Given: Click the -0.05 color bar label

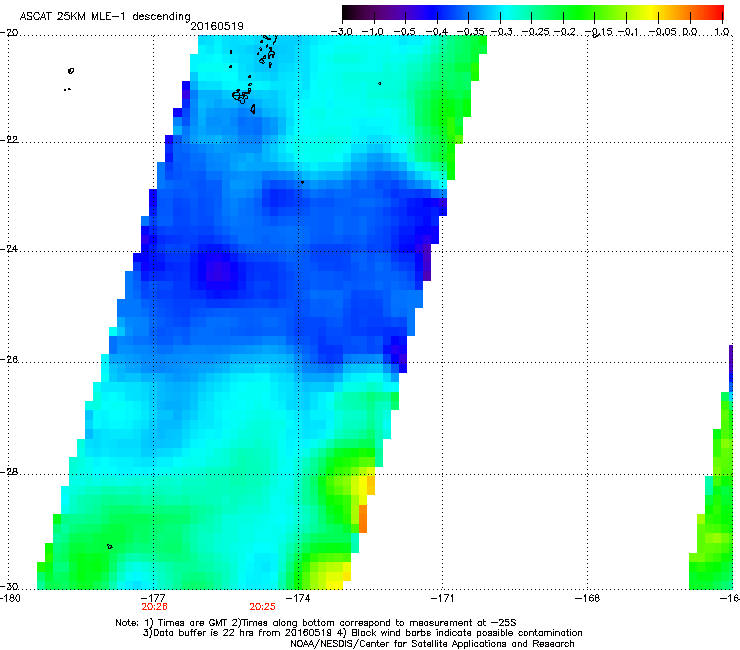Looking at the screenshot, I should pos(664,32).
